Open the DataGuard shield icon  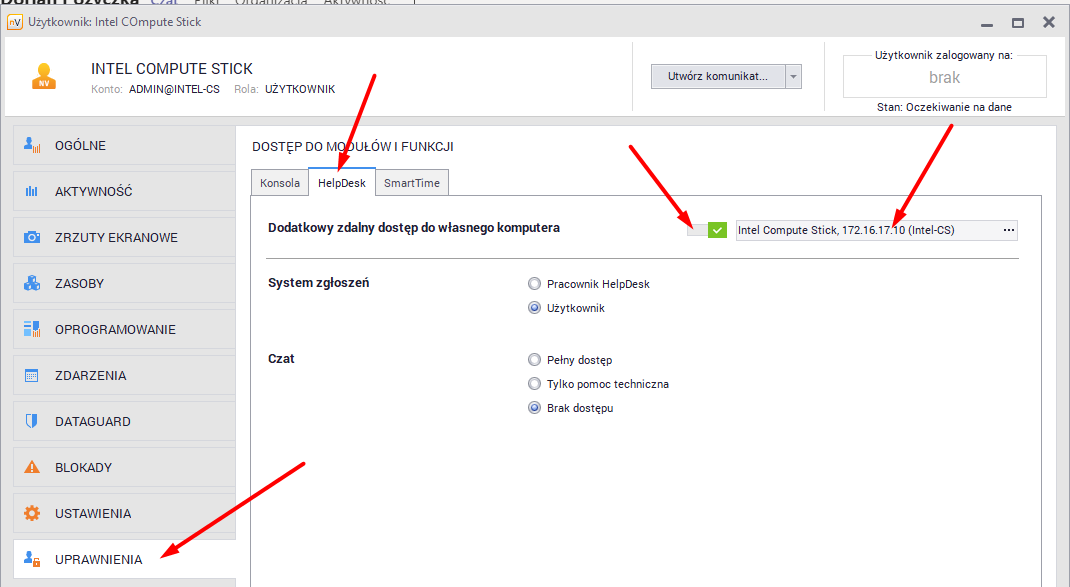[x=32, y=421]
